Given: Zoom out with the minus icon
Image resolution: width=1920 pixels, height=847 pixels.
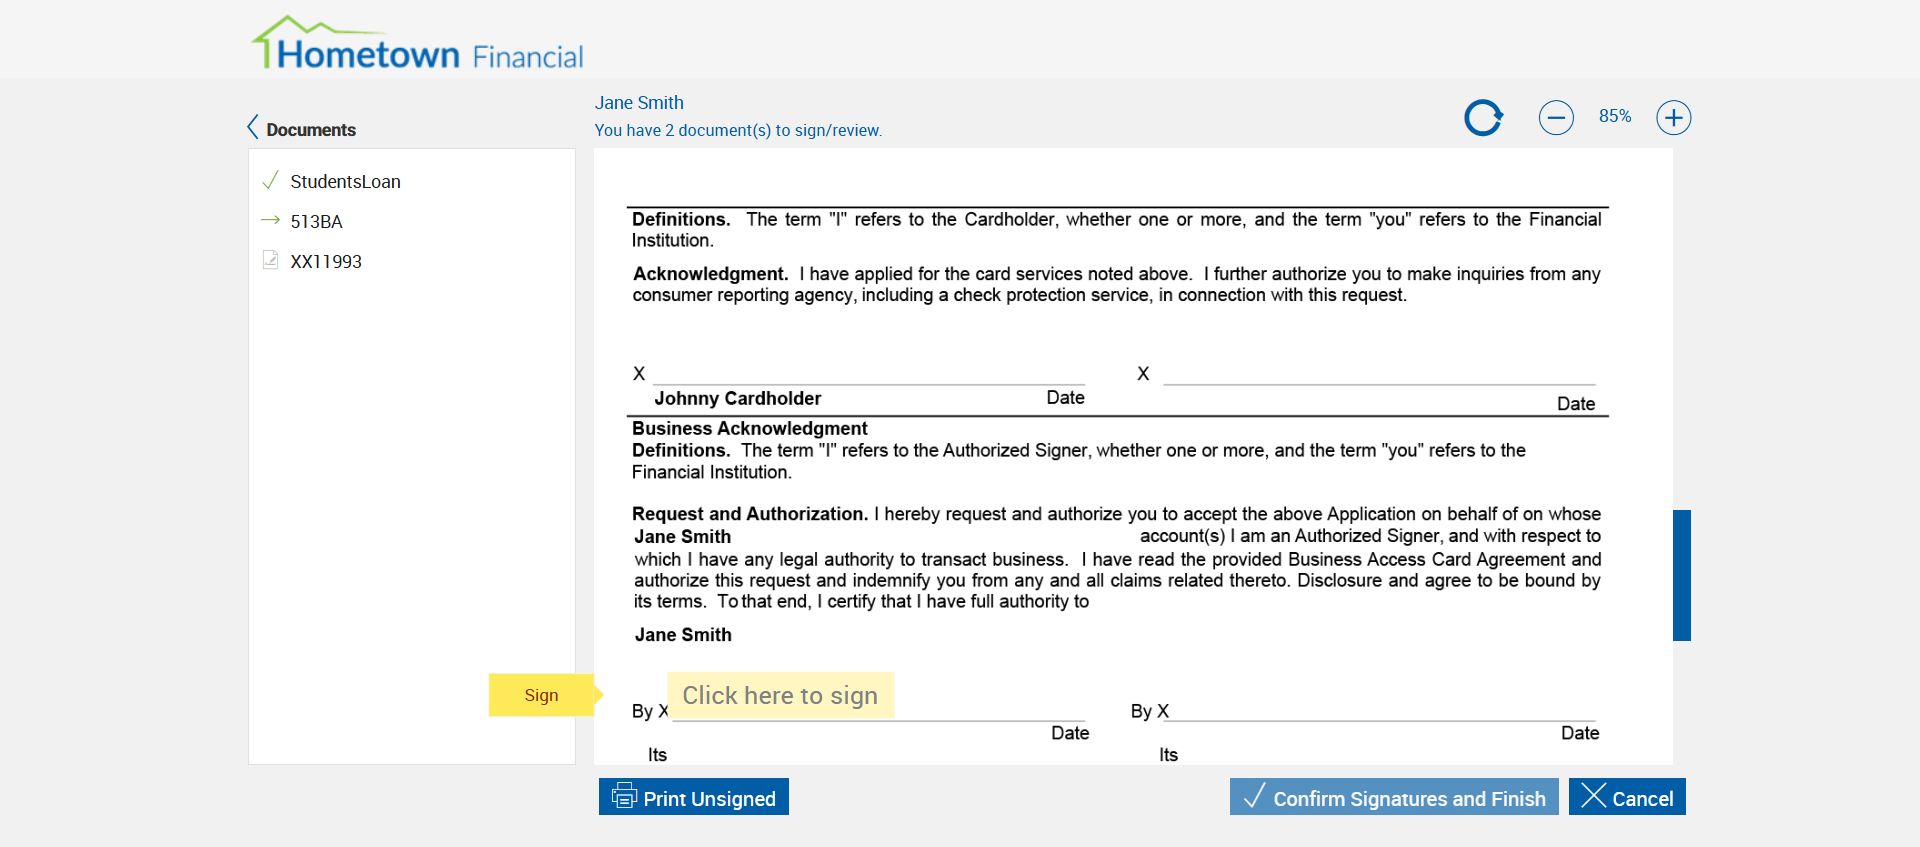Looking at the screenshot, I should pos(1556,118).
